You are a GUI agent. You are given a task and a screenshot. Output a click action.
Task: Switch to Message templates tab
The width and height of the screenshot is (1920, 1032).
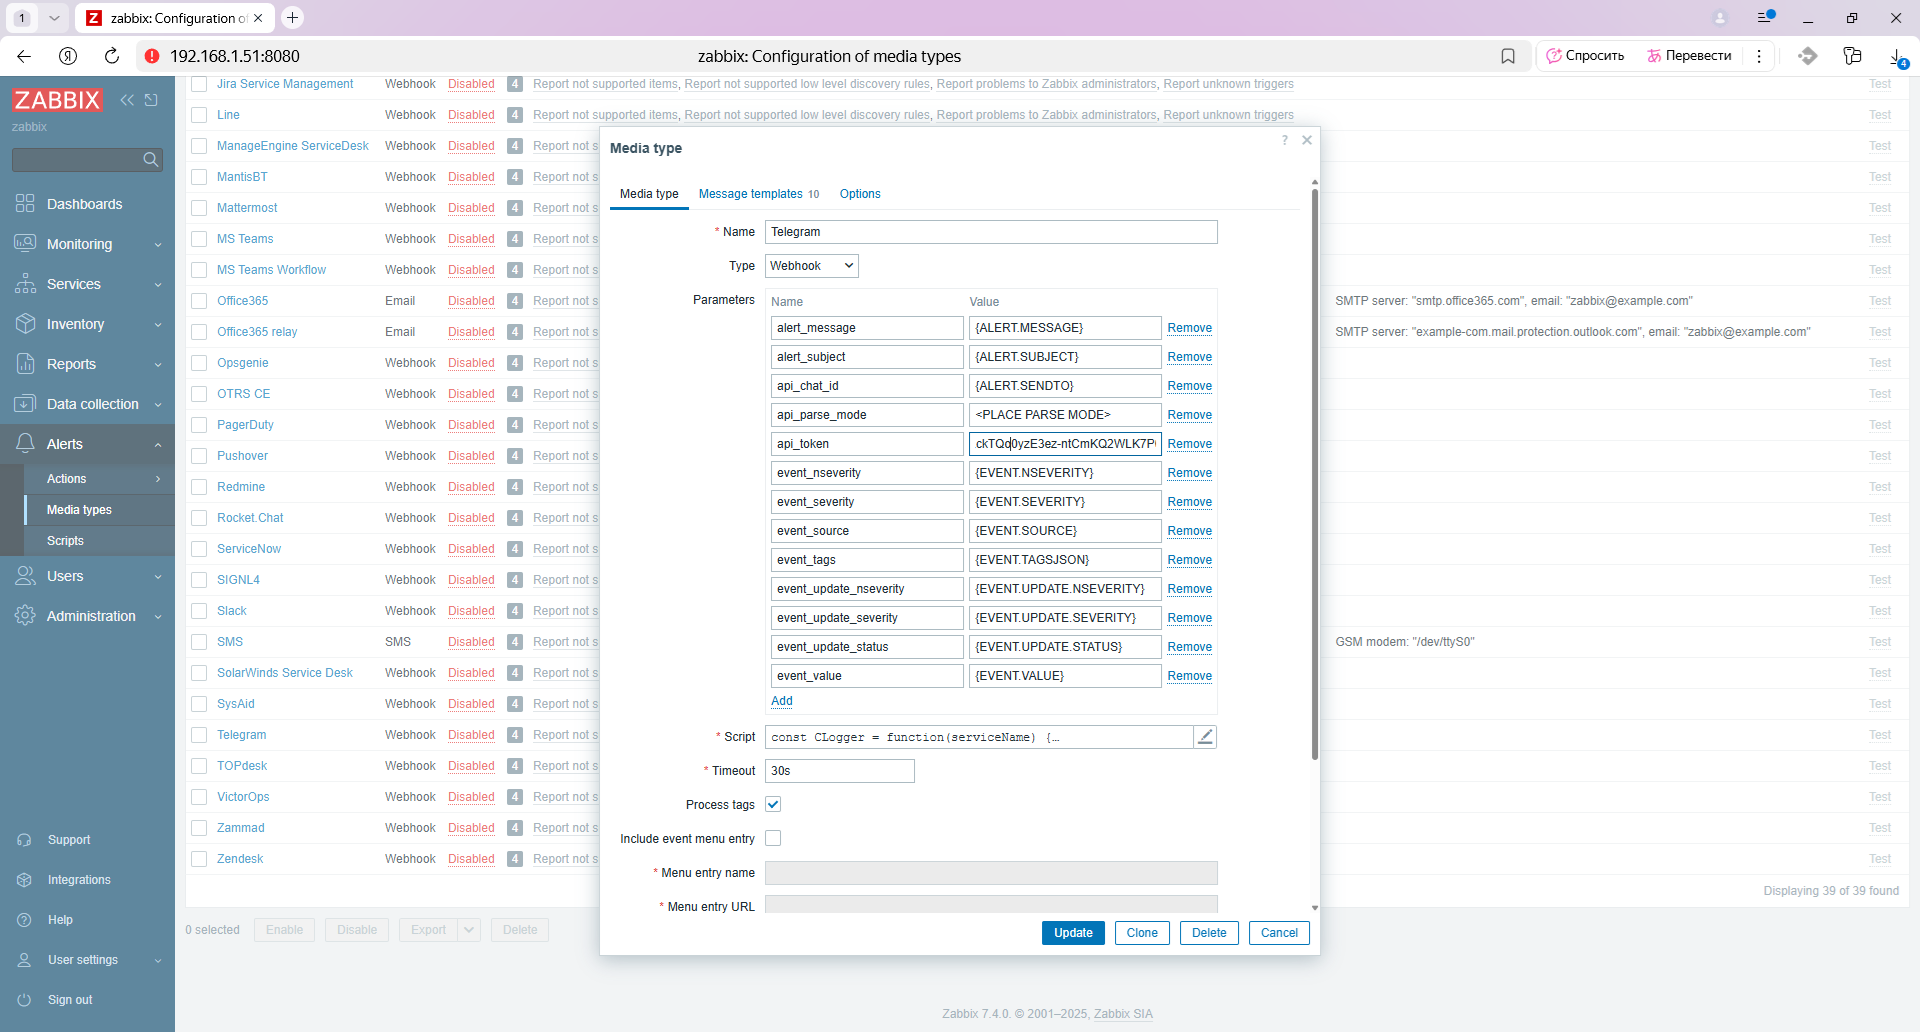coord(759,194)
